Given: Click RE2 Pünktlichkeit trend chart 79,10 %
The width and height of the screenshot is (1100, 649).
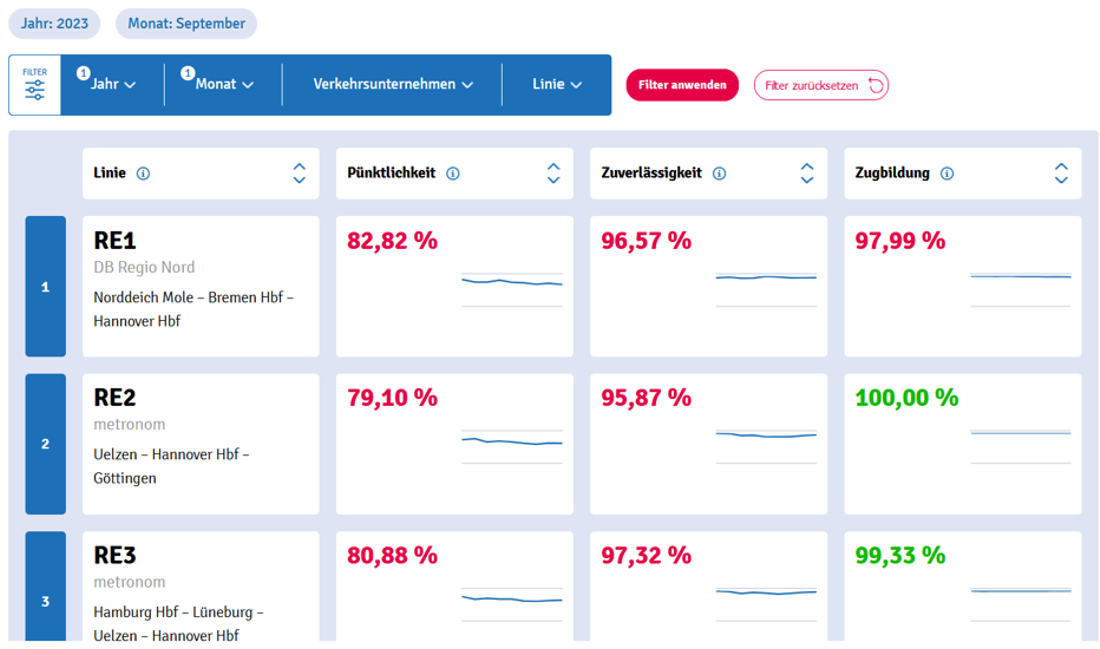Looking at the screenshot, I should pos(511,441).
